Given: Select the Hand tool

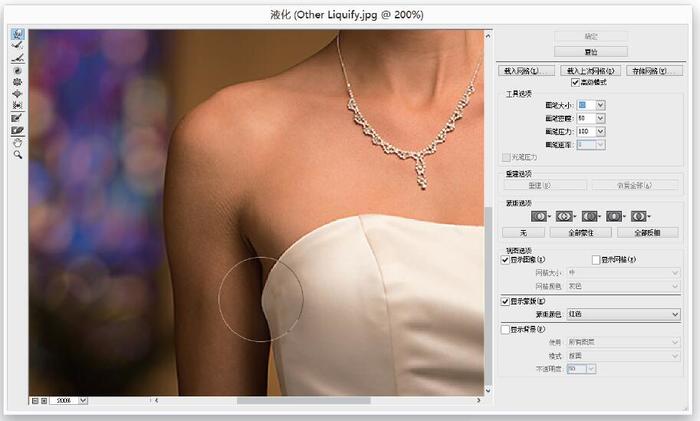Looking at the screenshot, I should 18,142.
